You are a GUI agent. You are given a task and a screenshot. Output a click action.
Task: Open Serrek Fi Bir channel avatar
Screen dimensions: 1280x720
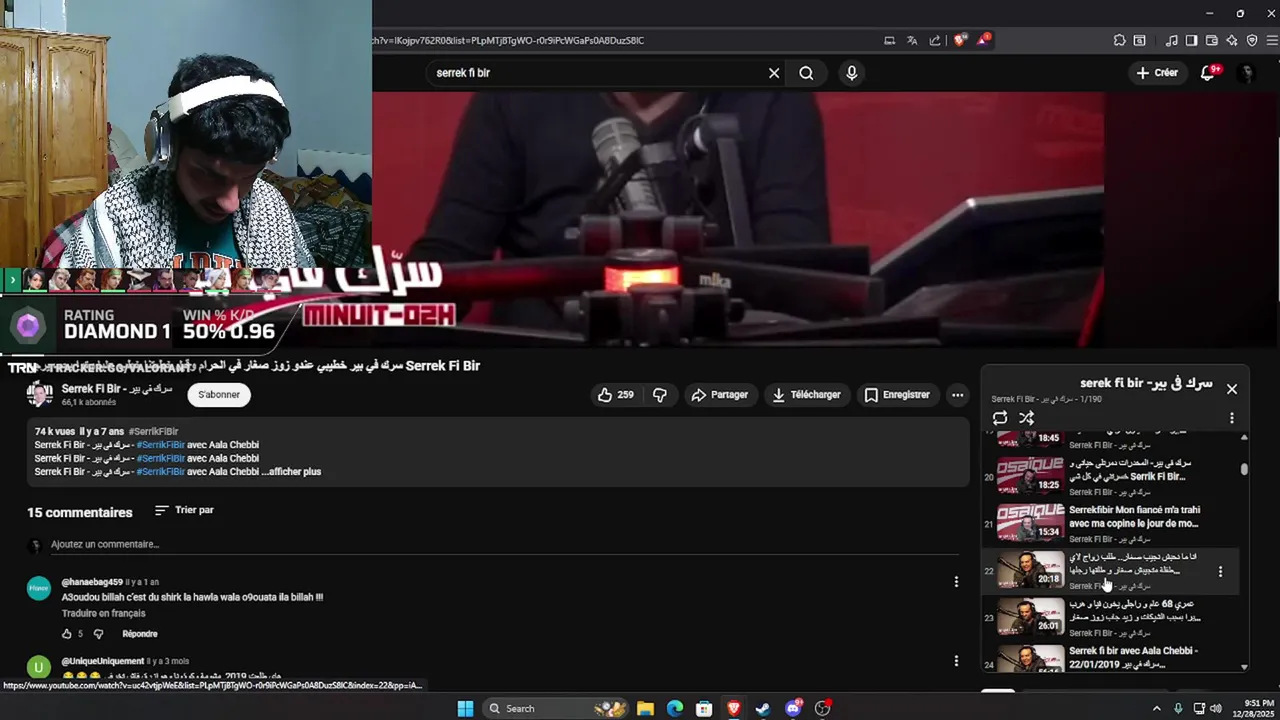point(40,394)
